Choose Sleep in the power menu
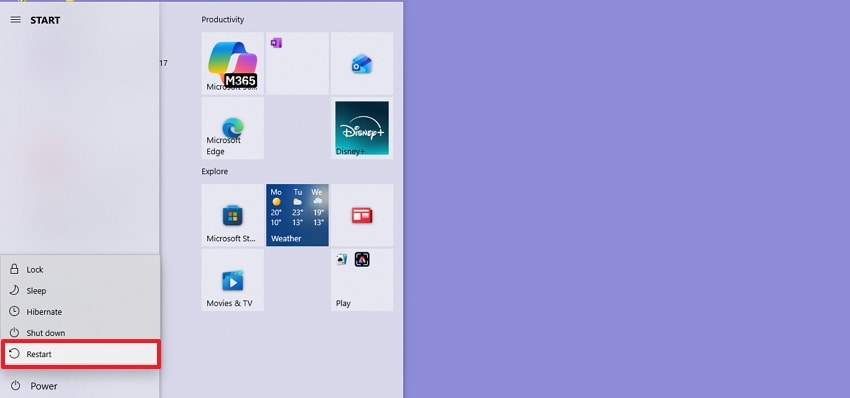 [80, 291]
